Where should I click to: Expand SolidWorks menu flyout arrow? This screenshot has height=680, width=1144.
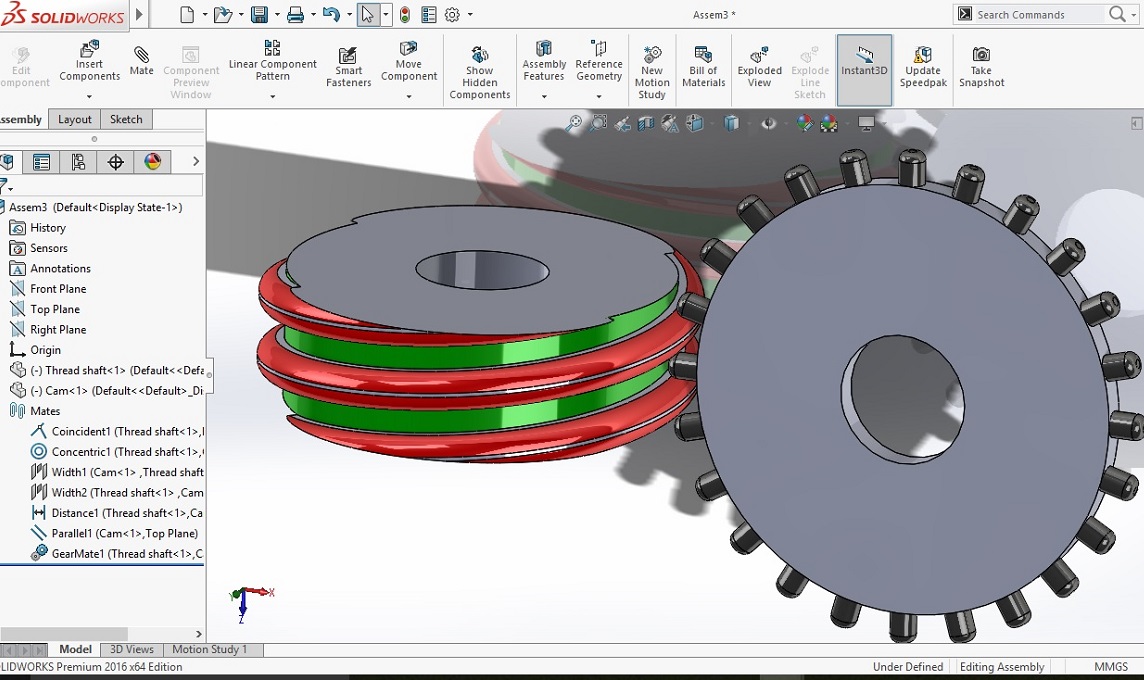139,15
